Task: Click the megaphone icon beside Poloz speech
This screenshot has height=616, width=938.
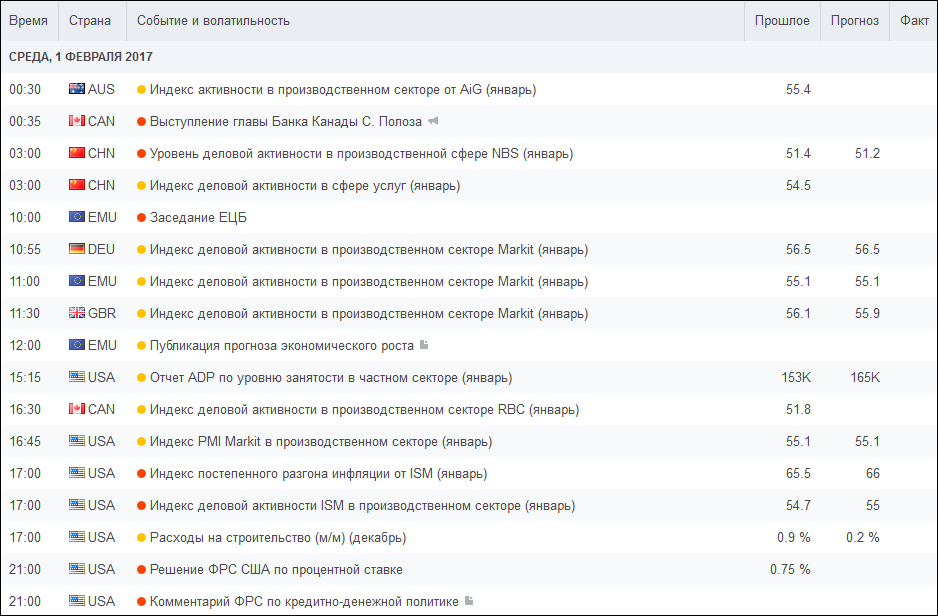Action: 434,121
